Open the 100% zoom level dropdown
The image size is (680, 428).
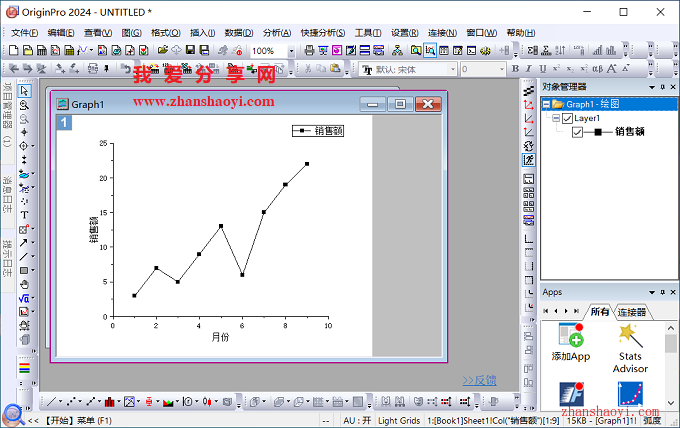point(291,51)
